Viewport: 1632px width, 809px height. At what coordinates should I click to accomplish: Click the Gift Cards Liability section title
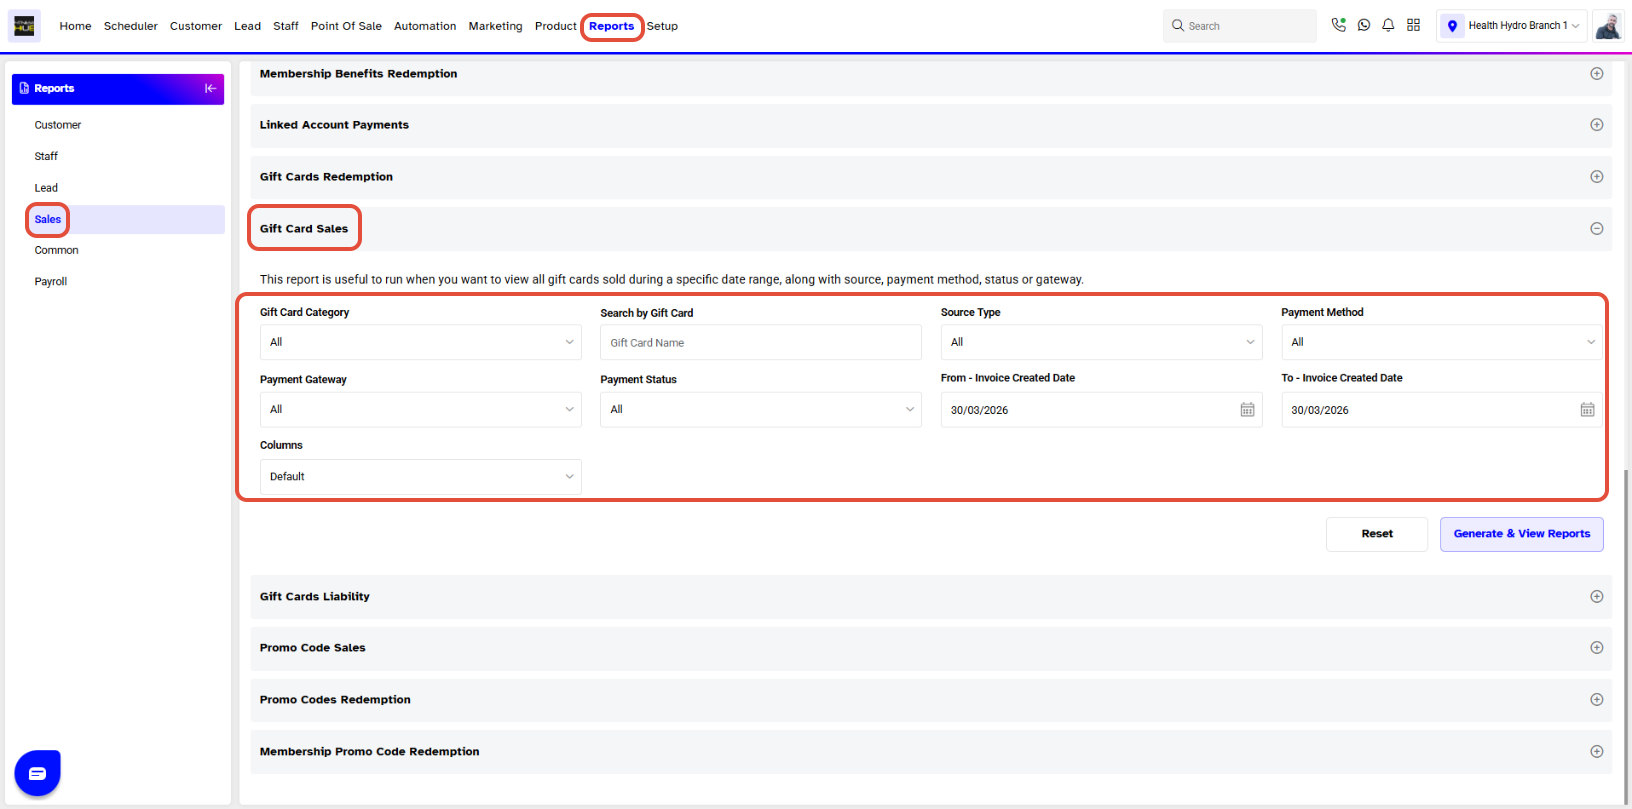(x=315, y=597)
